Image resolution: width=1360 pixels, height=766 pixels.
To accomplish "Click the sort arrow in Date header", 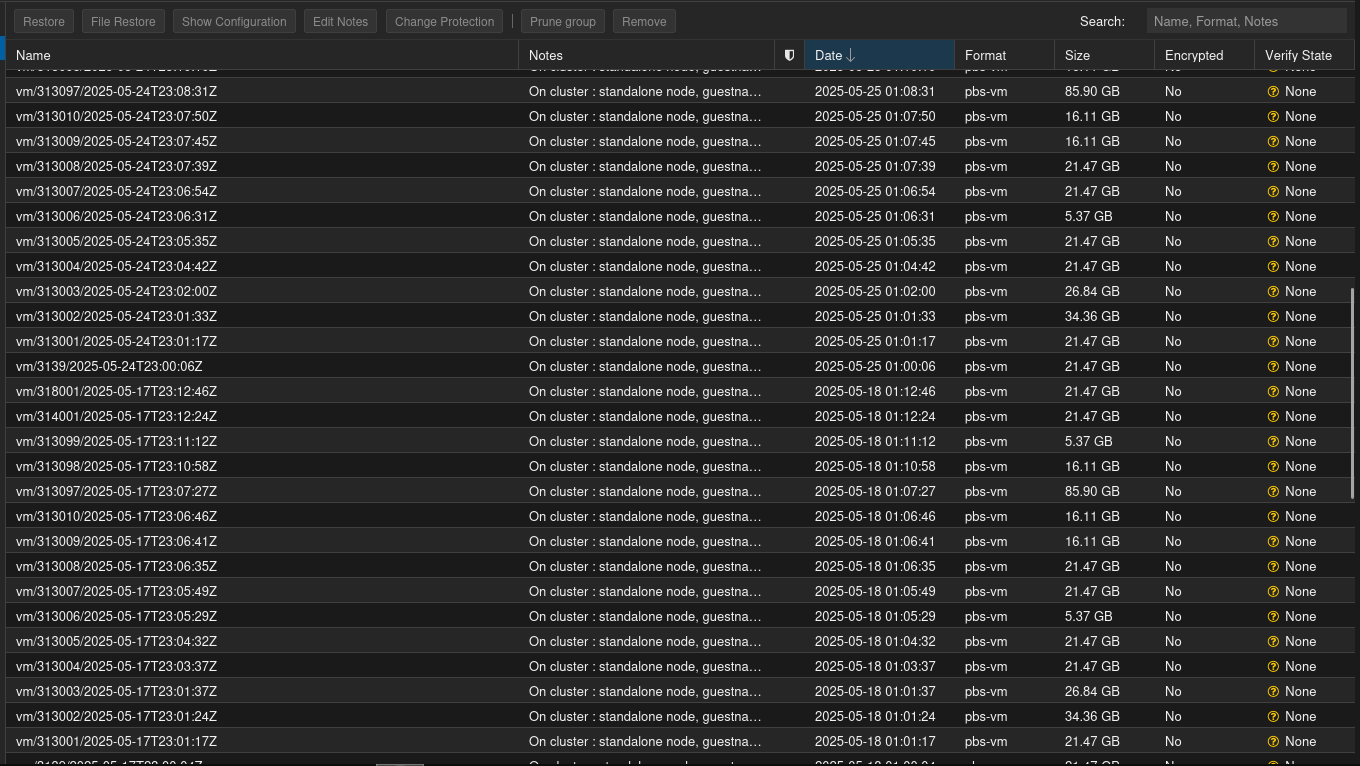I will click(850, 56).
